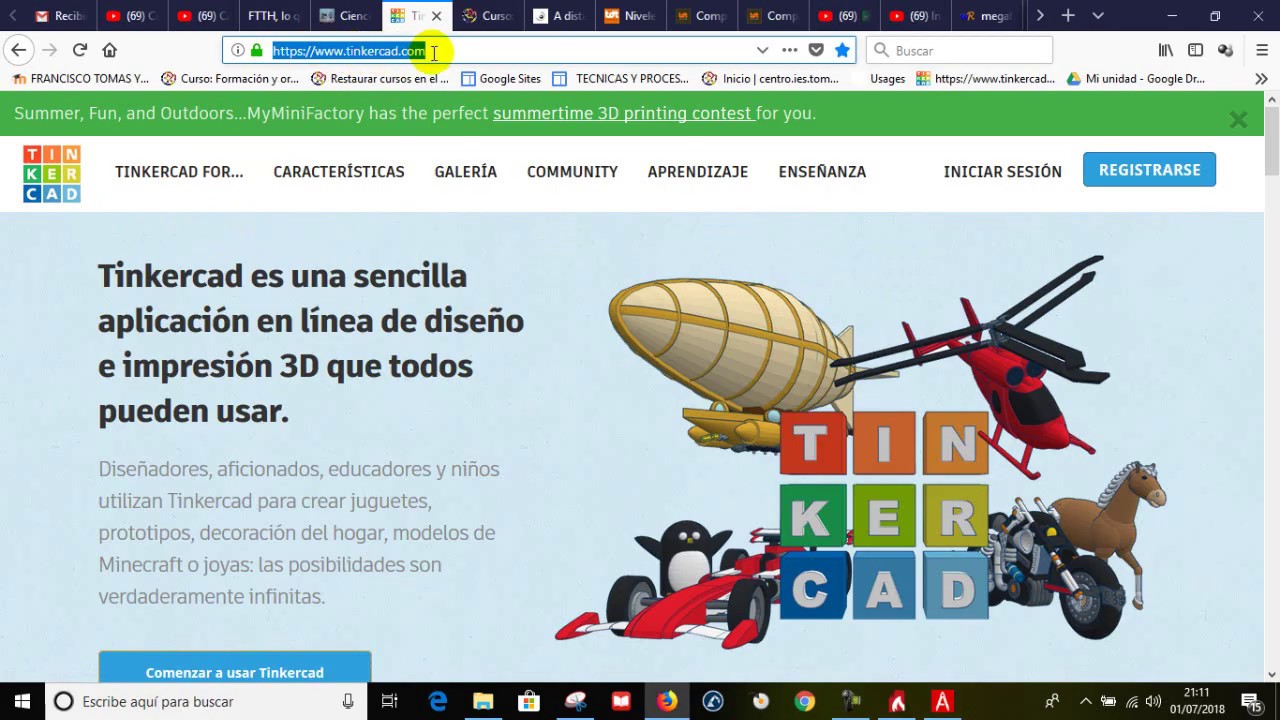The image size is (1280, 720).
Task: Switch to the FTTH tab
Action: coord(273,16)
